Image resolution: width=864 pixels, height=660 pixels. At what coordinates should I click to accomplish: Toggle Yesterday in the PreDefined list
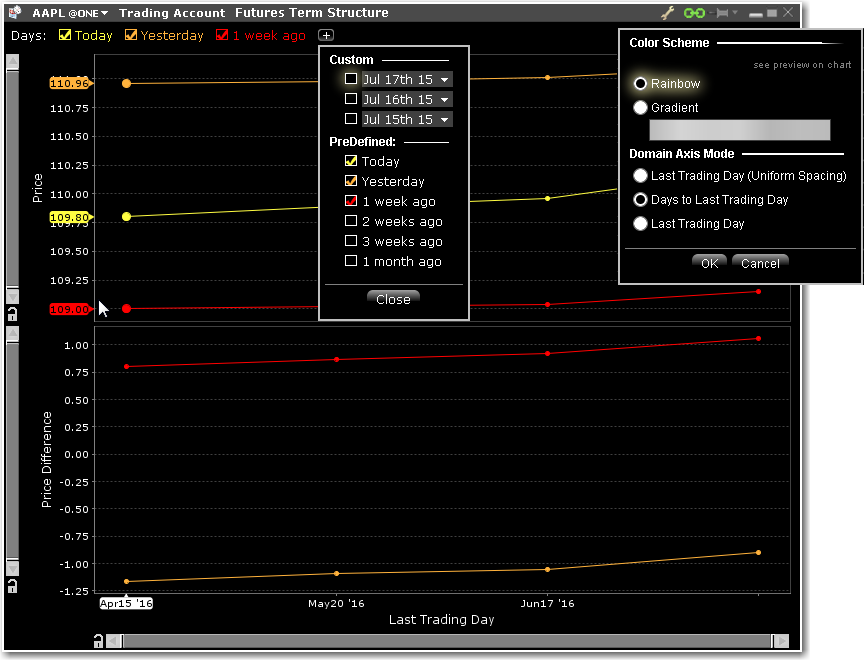pyautogui.click(x=350, y=181)
